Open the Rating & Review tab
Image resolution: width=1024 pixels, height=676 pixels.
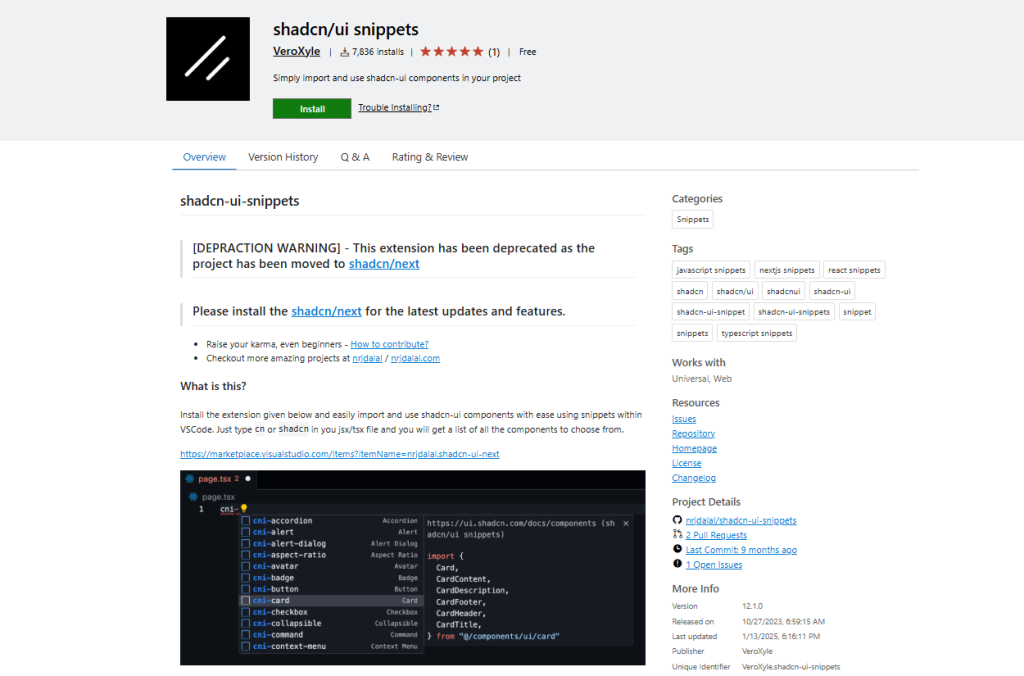coord(430,157)
